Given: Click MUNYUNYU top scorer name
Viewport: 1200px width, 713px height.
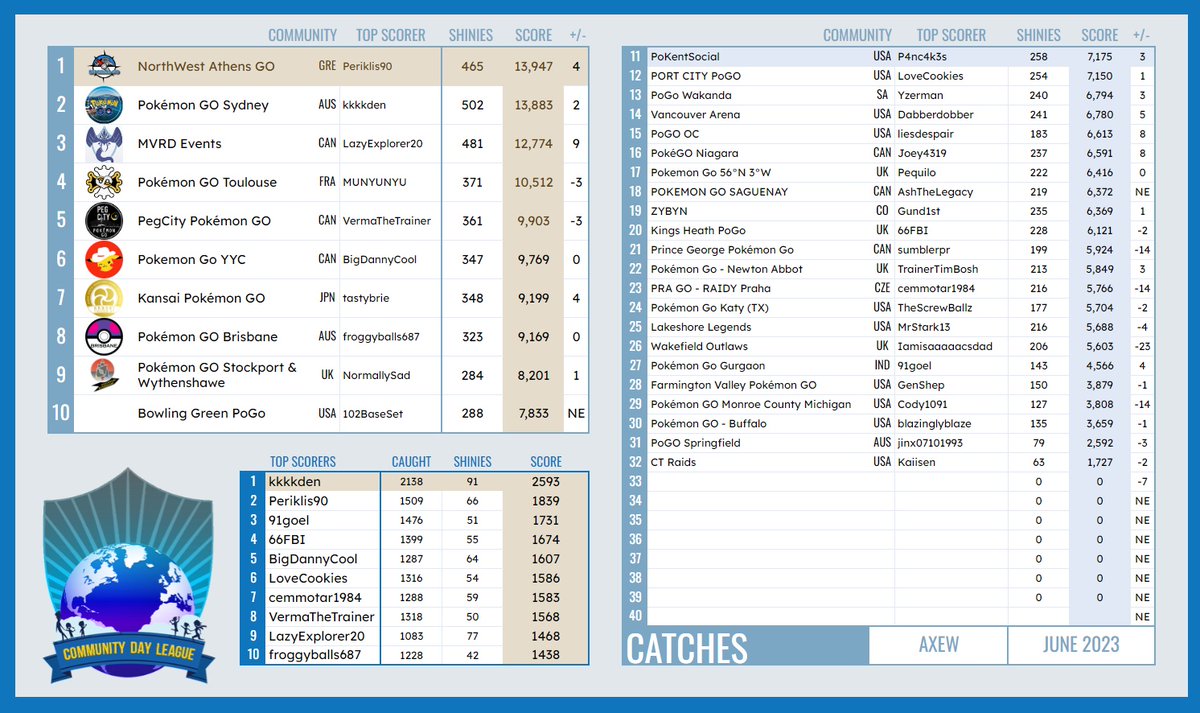Looking at the screenshot, I should point(374,183).
